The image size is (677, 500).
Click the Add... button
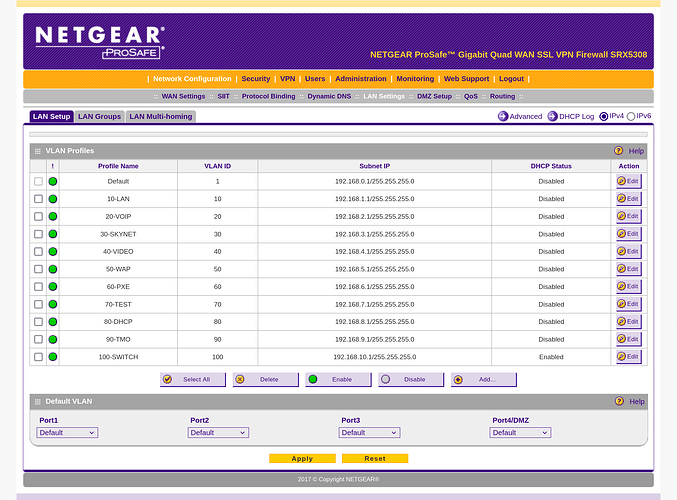point(484,380)
